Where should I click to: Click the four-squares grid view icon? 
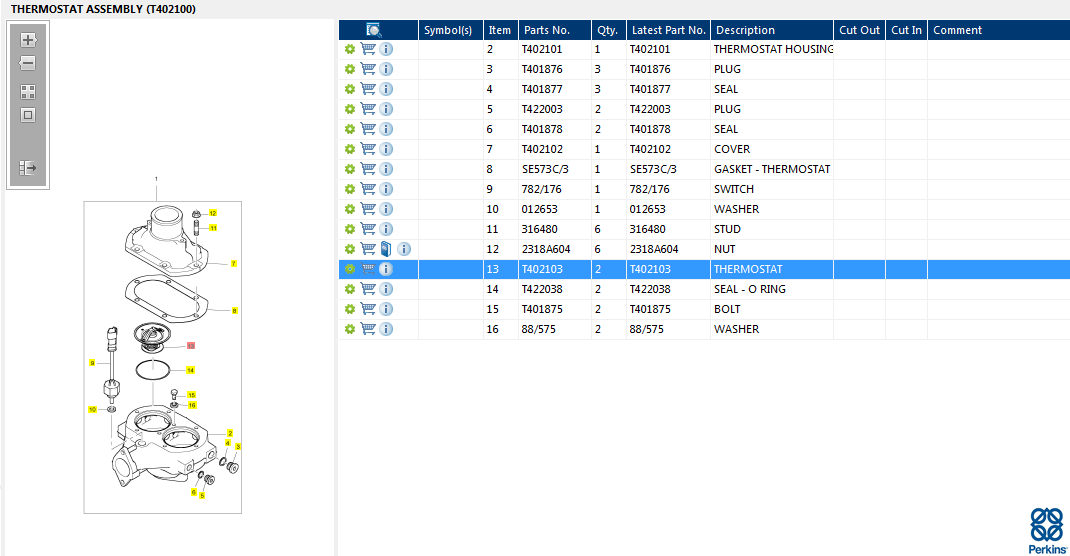click(x=28, y=91)
